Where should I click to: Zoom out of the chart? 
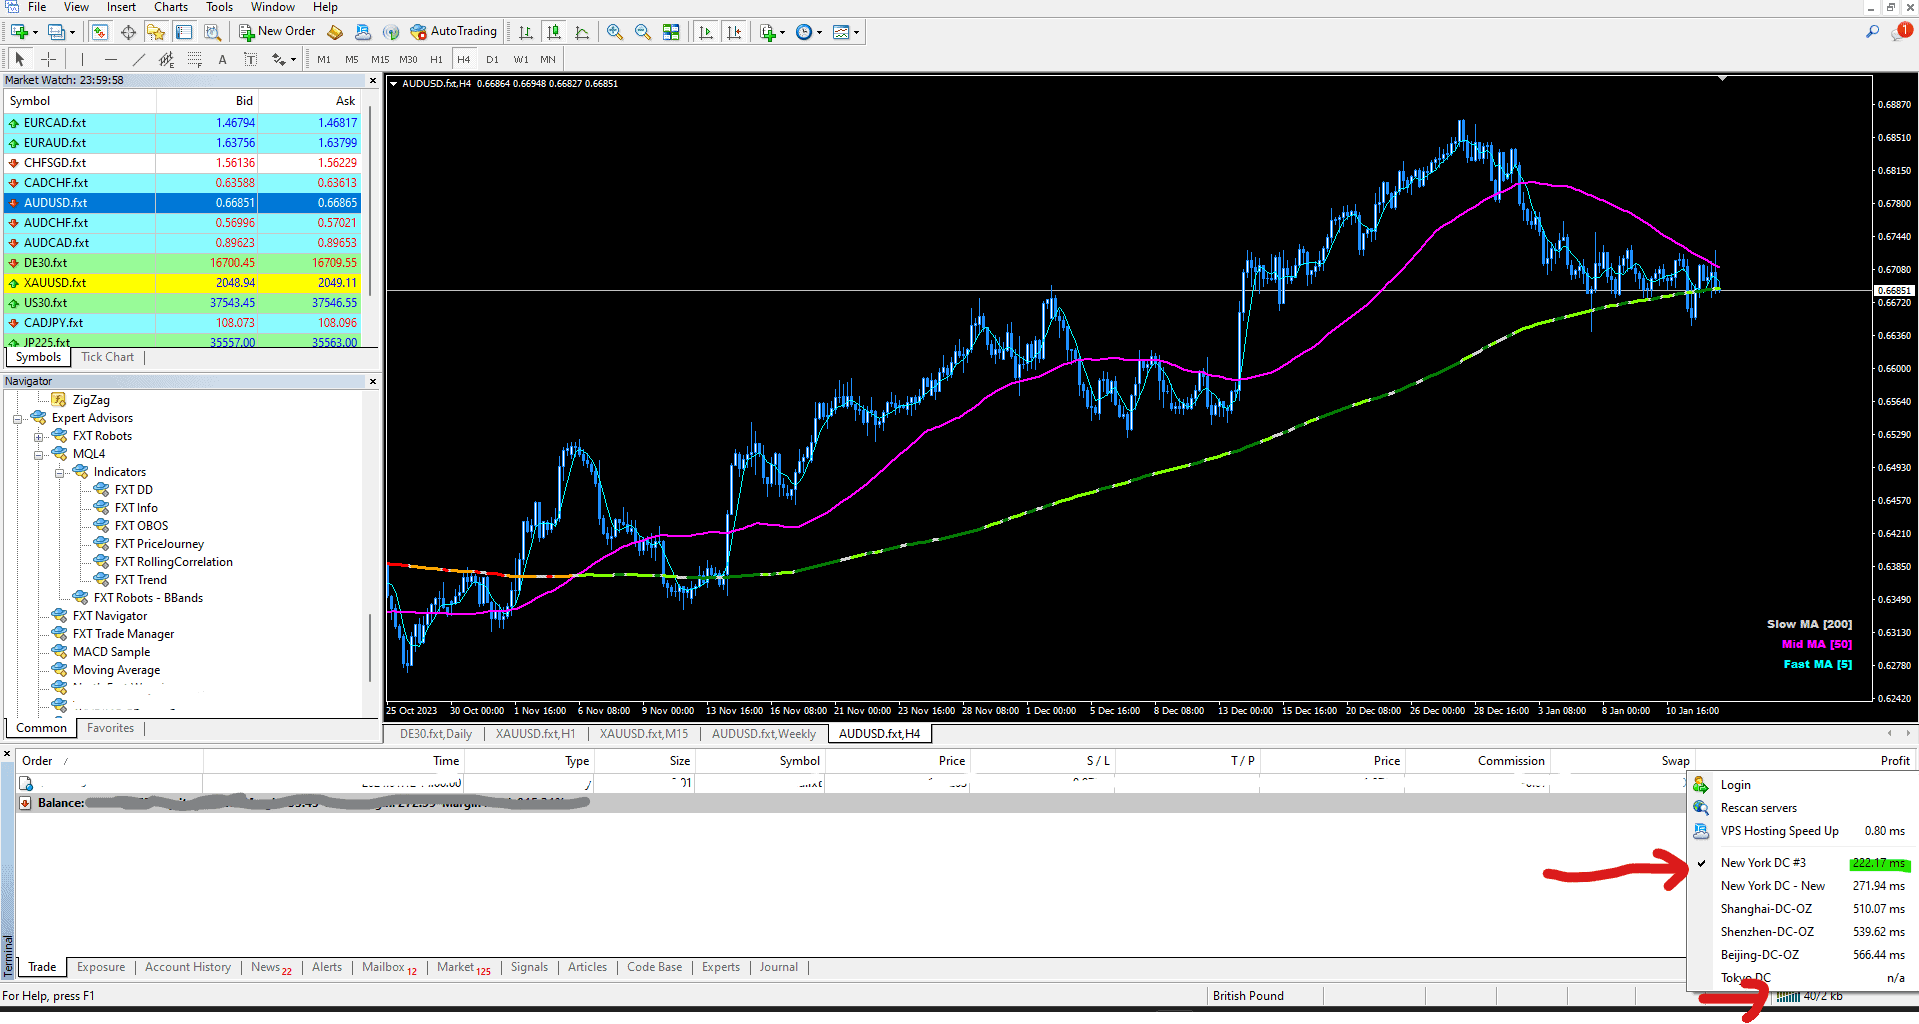point(642,32)
